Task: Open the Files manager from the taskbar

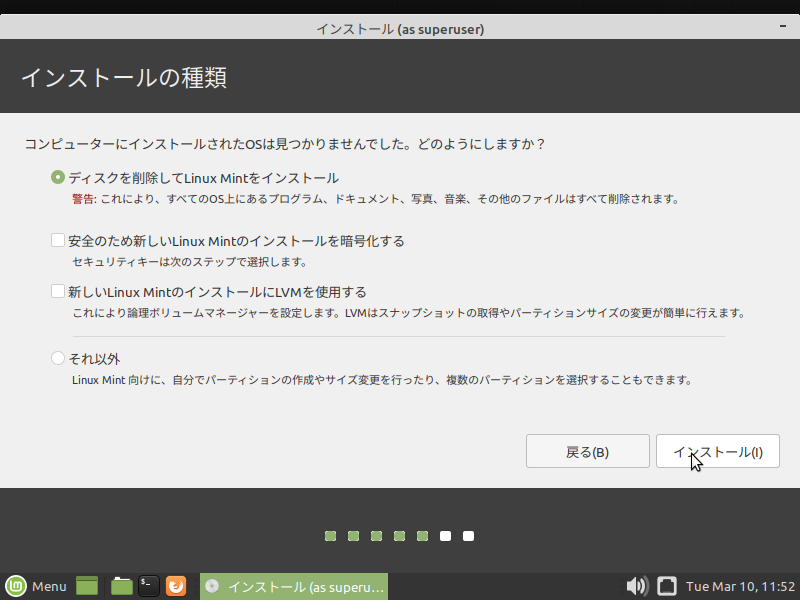Action: point(121,586)
